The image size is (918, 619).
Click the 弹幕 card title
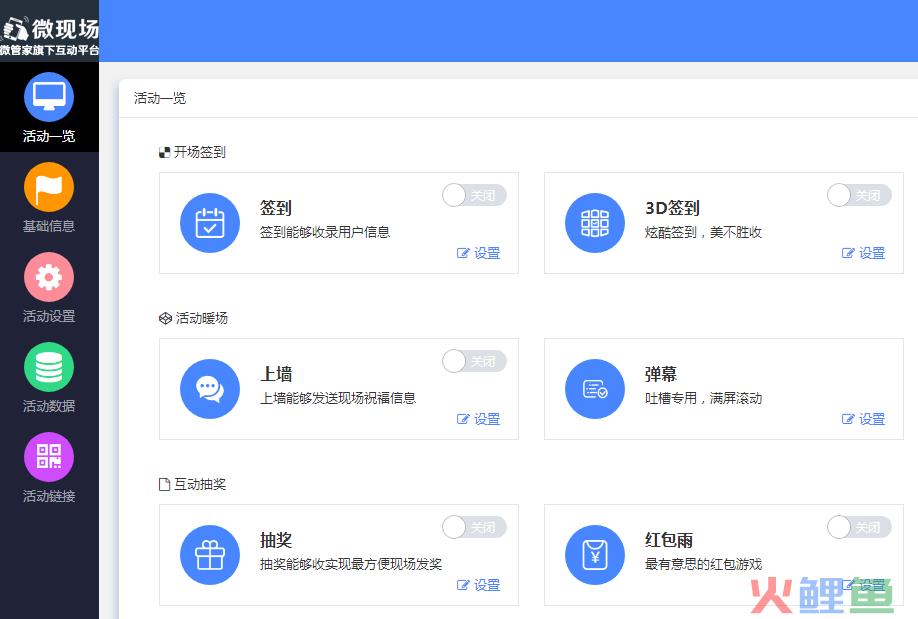(661, 374)
